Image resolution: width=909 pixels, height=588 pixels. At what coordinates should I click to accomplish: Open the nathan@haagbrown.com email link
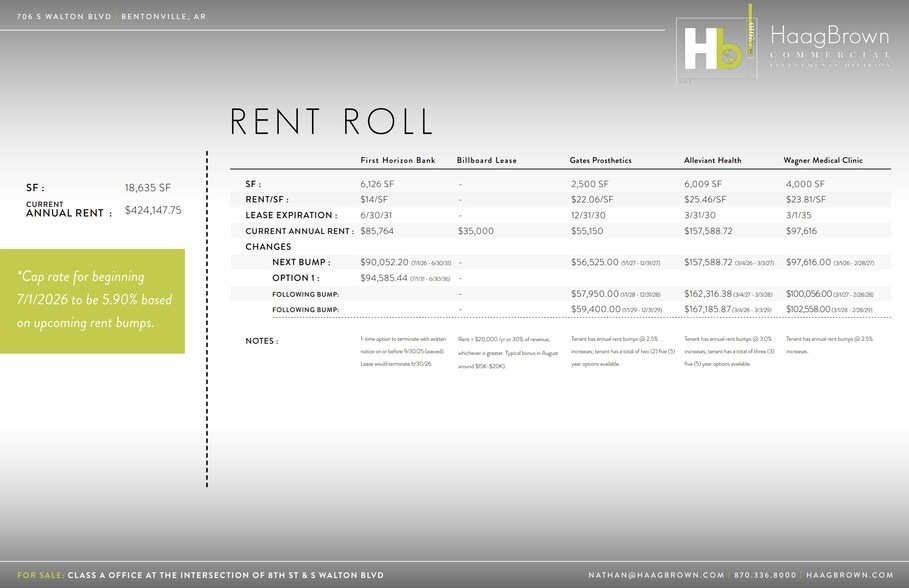(x=656, y=575)
